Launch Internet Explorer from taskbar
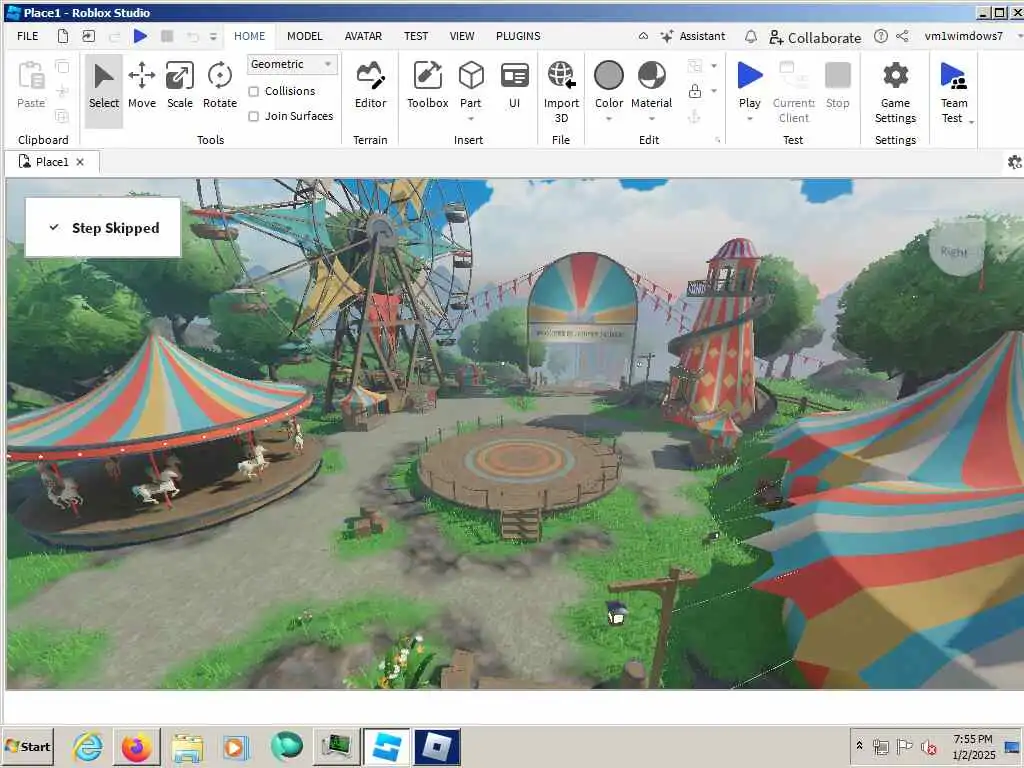Screen dimensions: 1024x768 [x=87, y=746]
